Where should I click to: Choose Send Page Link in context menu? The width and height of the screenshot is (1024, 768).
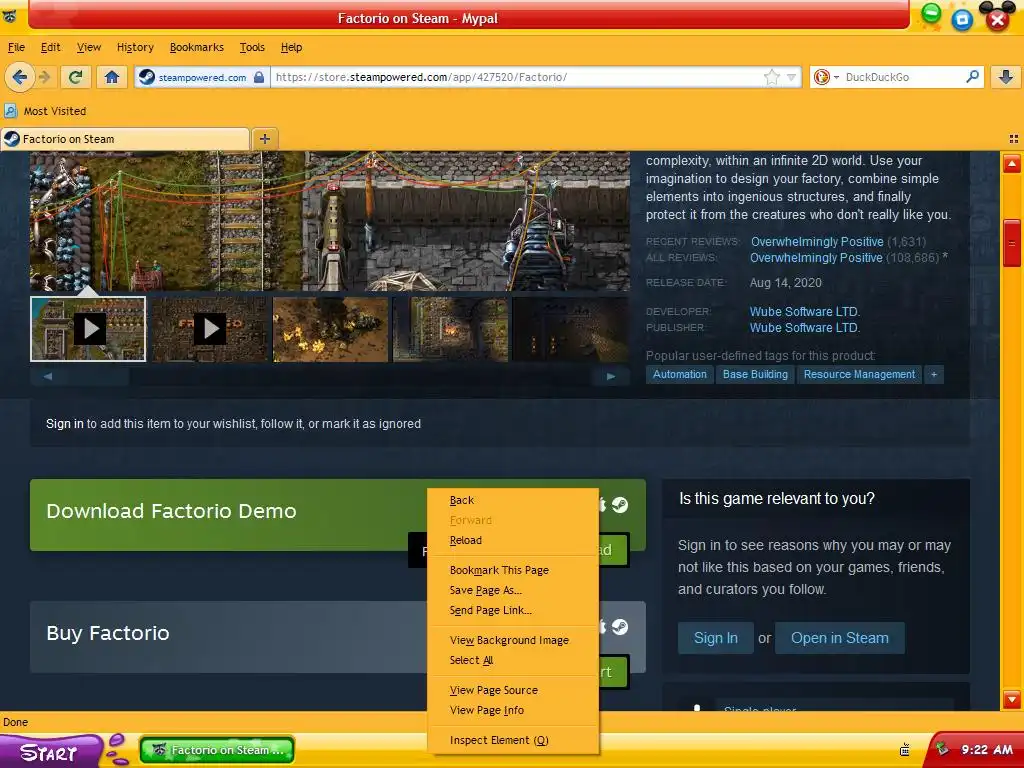point(513,611)
